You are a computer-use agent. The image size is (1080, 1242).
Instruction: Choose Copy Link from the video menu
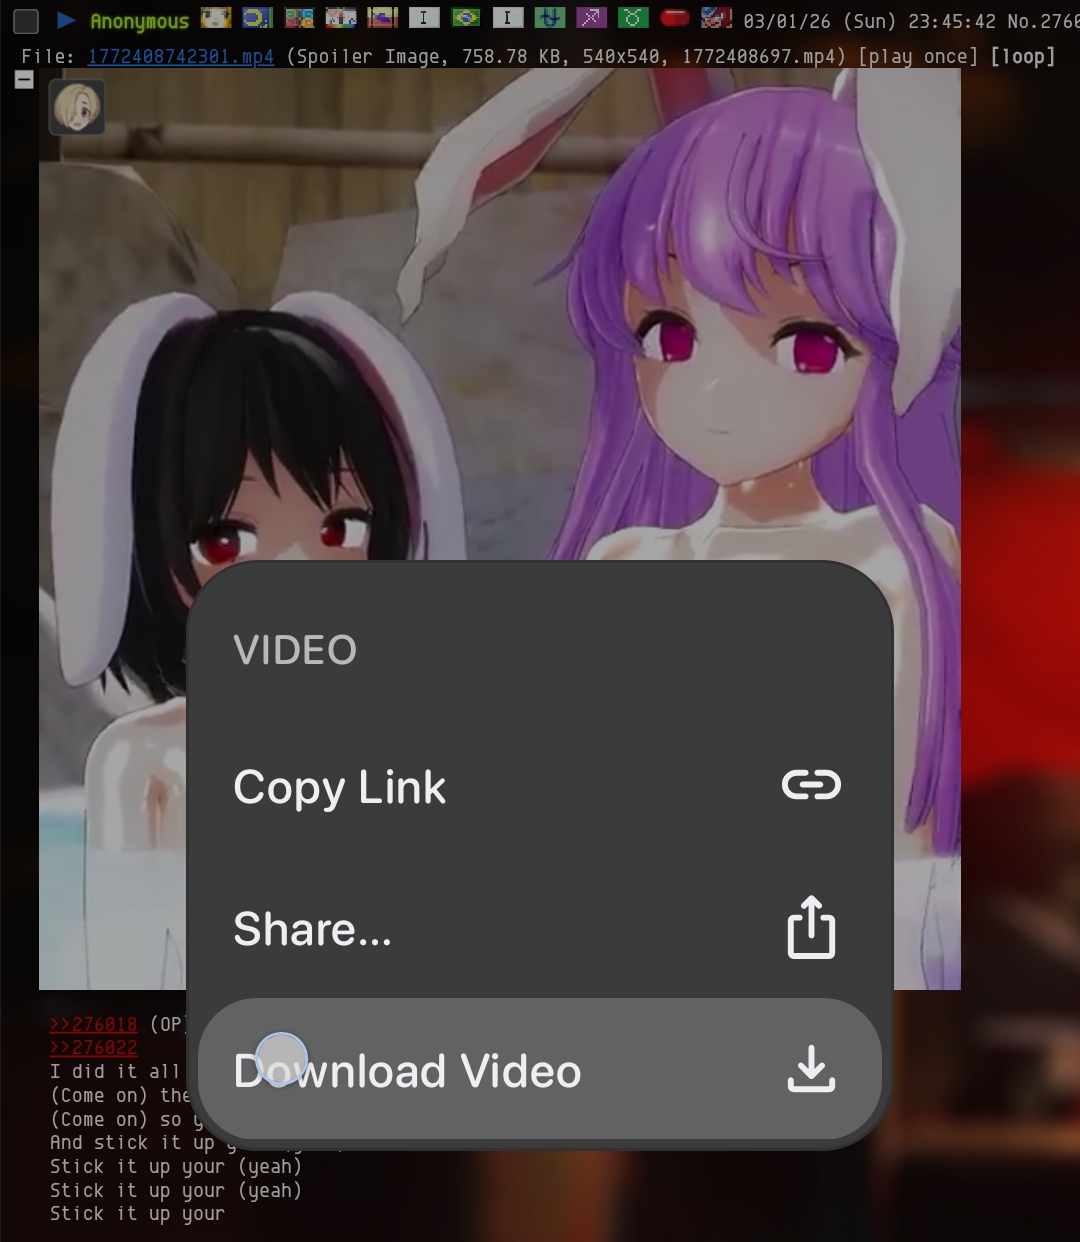[339, 787]
